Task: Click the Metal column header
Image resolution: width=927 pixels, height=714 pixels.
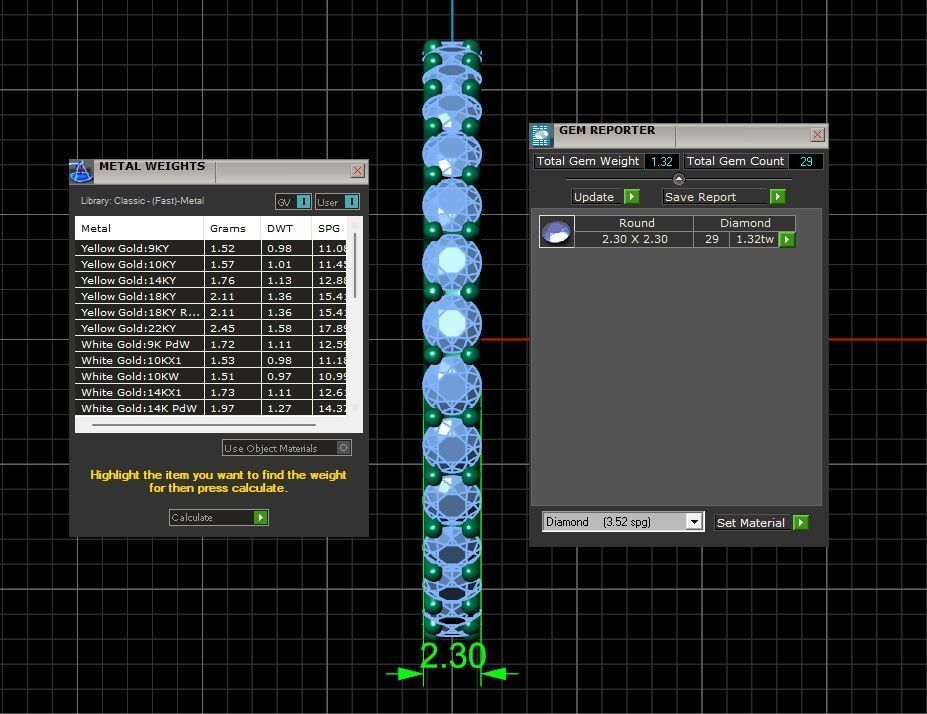Action: pos(139,228)
